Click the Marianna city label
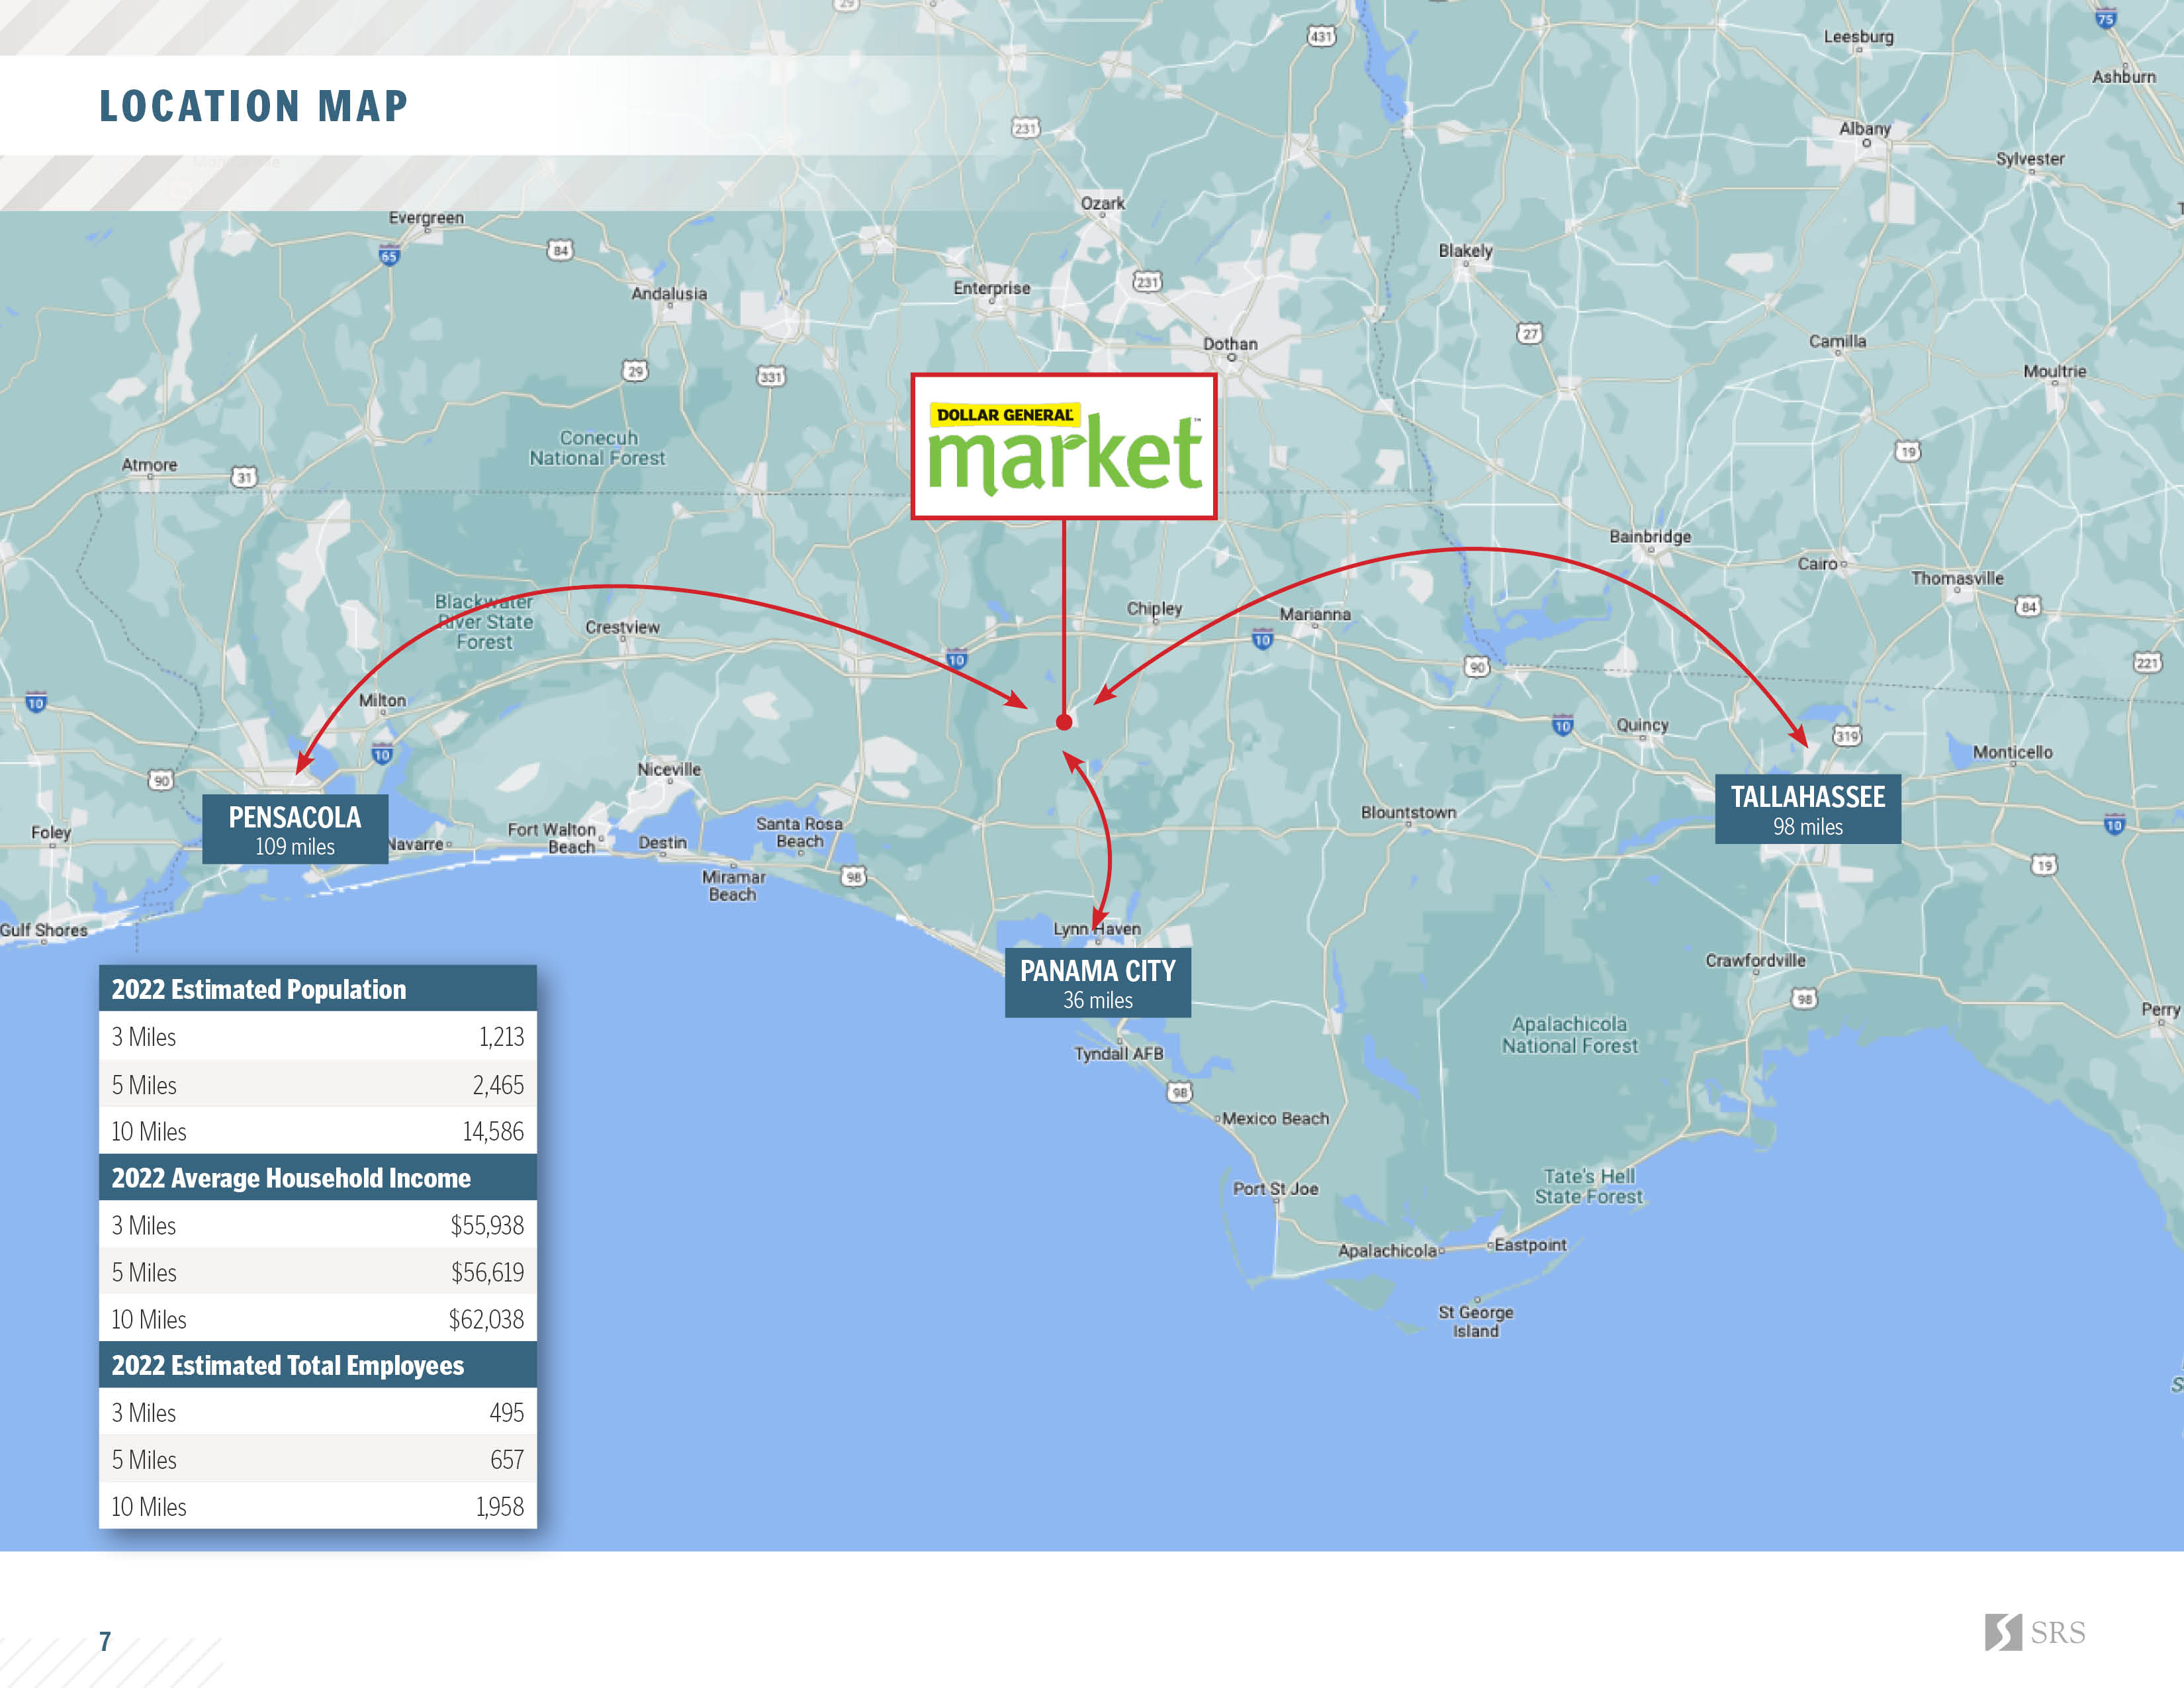 (x=1315, y=614)
